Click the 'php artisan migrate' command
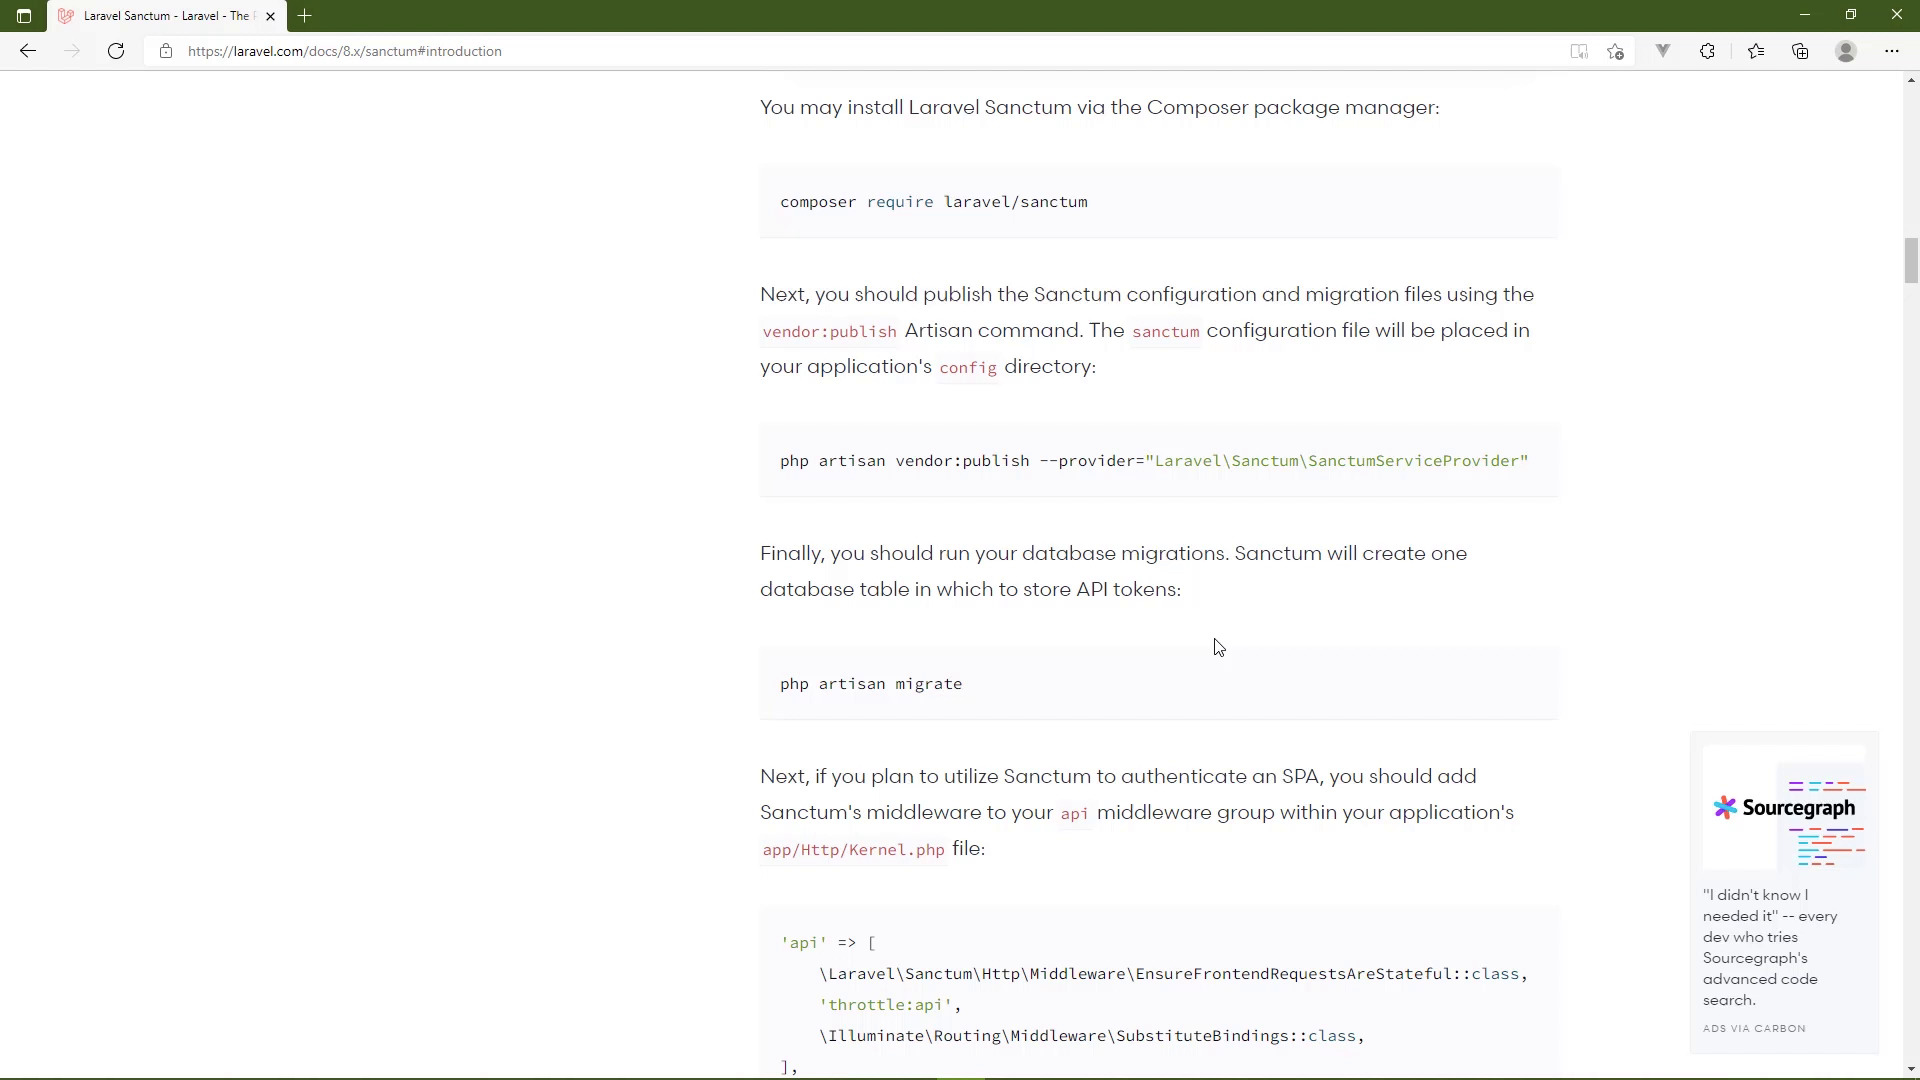1920x1080 pixels. point(871,684)
